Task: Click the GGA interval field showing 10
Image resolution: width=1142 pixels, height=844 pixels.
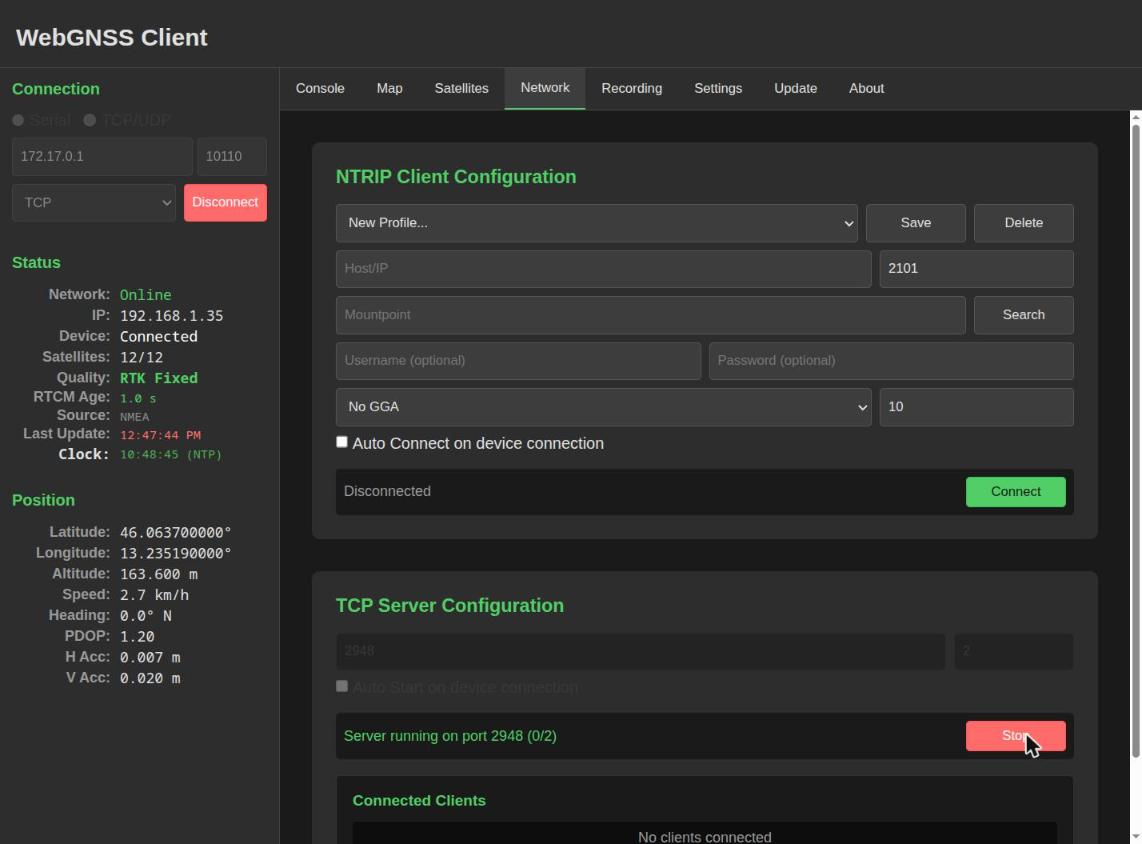Action: [x=976, y=407]
